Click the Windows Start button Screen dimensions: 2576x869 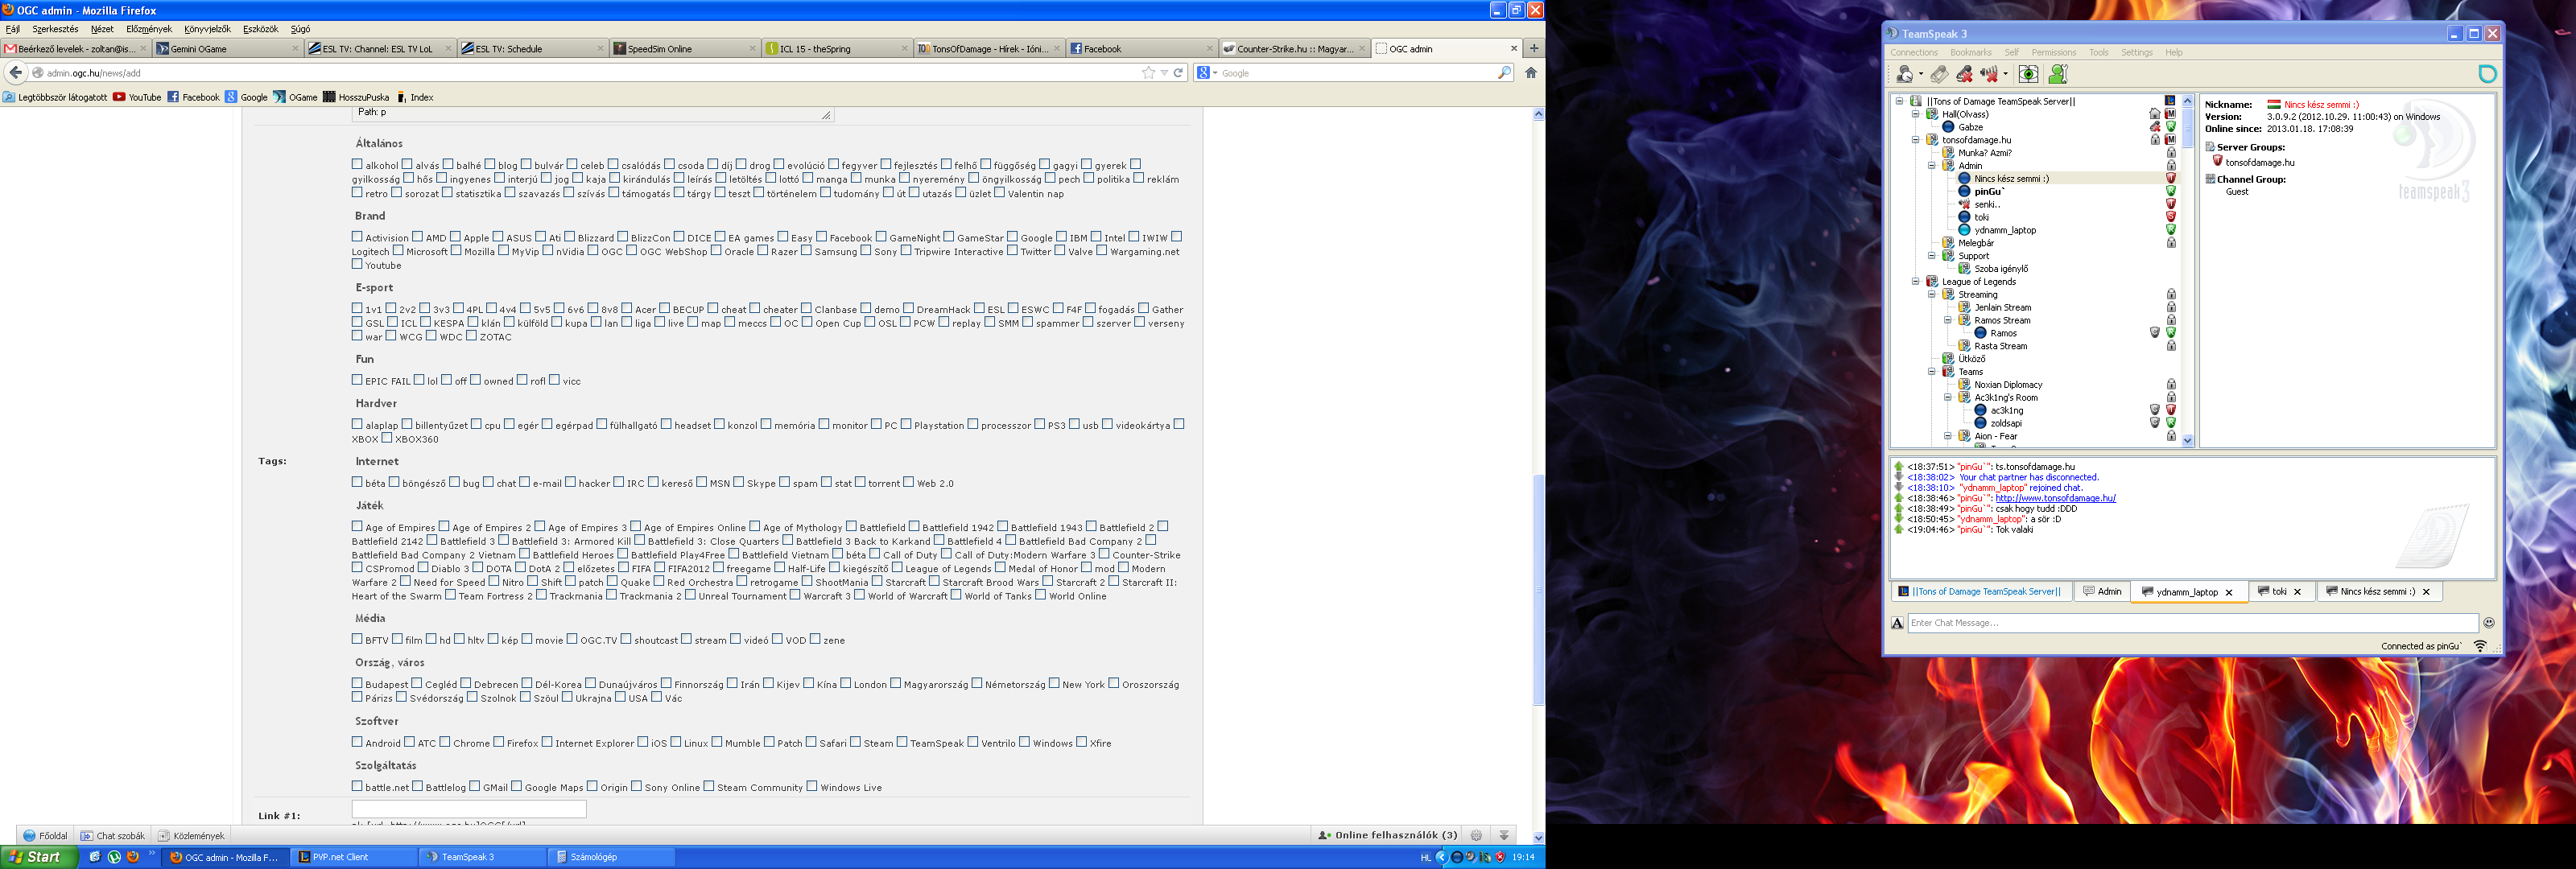click(x=38, y=857)
